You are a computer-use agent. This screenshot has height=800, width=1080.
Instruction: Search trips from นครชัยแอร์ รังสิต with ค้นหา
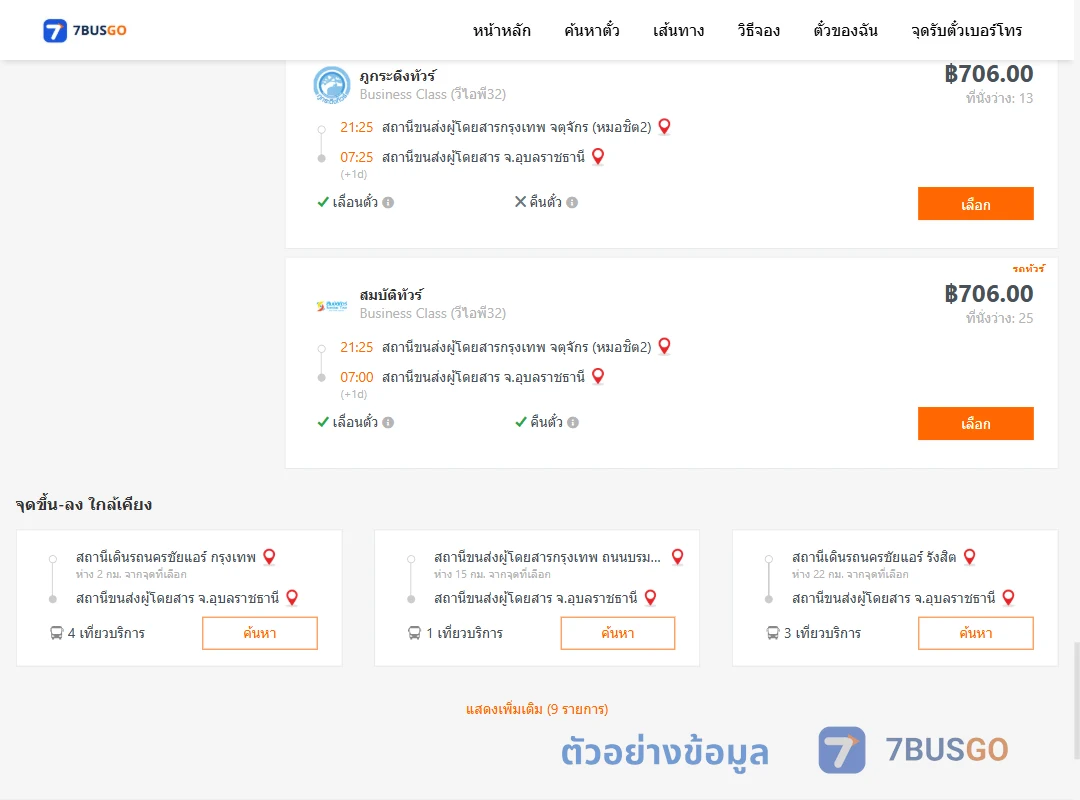tap(975, 633)
